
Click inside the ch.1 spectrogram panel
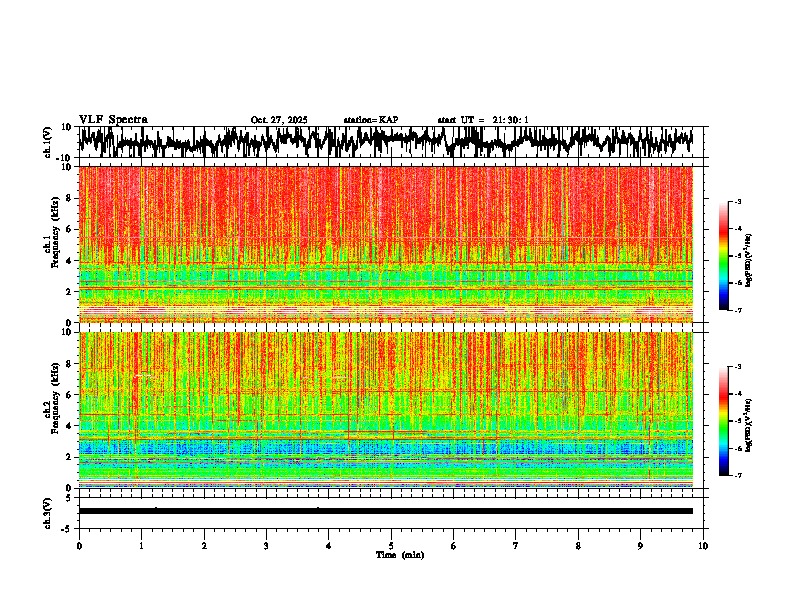tap(386, 244)
